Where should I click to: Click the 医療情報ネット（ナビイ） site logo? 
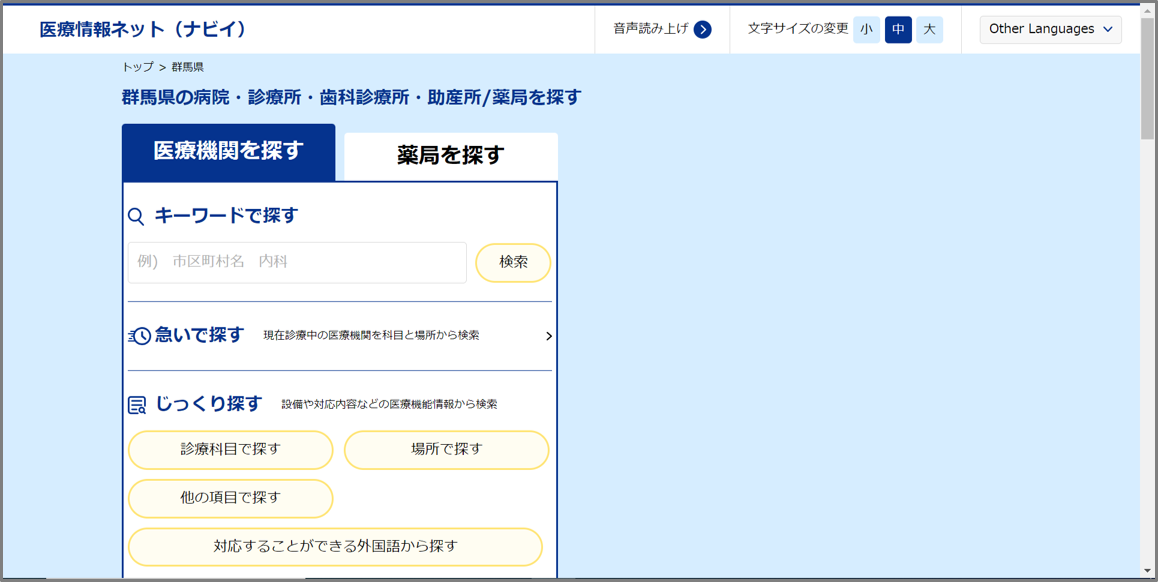143,30
